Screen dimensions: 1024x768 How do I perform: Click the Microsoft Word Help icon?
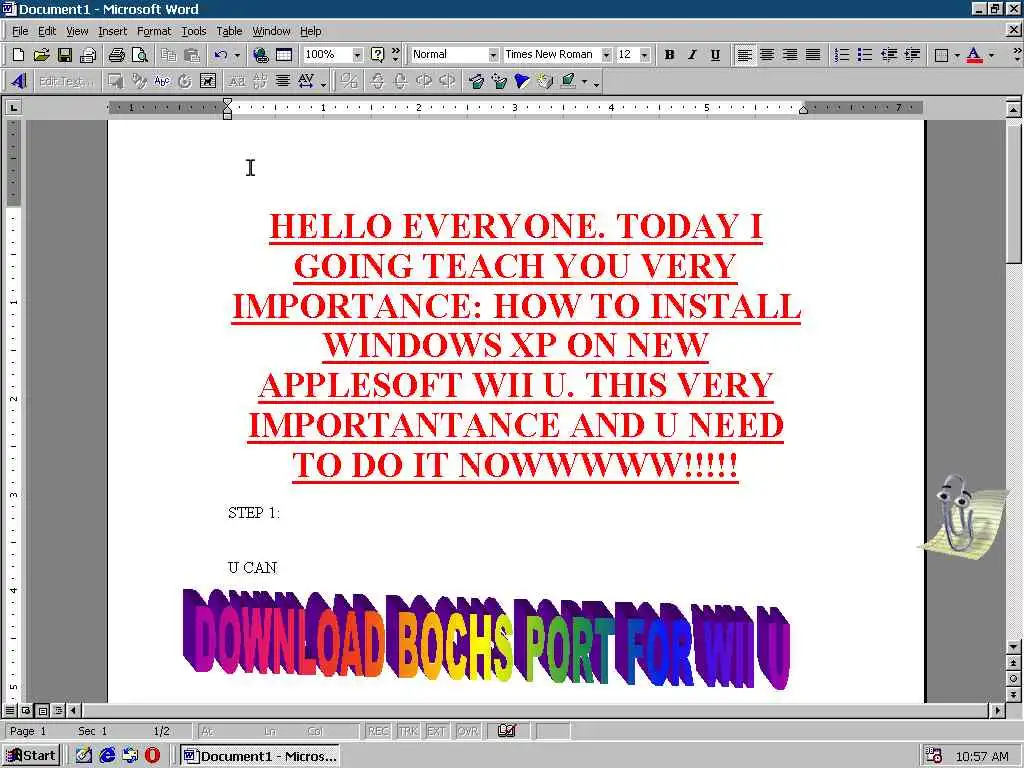(x=377, y=55)
